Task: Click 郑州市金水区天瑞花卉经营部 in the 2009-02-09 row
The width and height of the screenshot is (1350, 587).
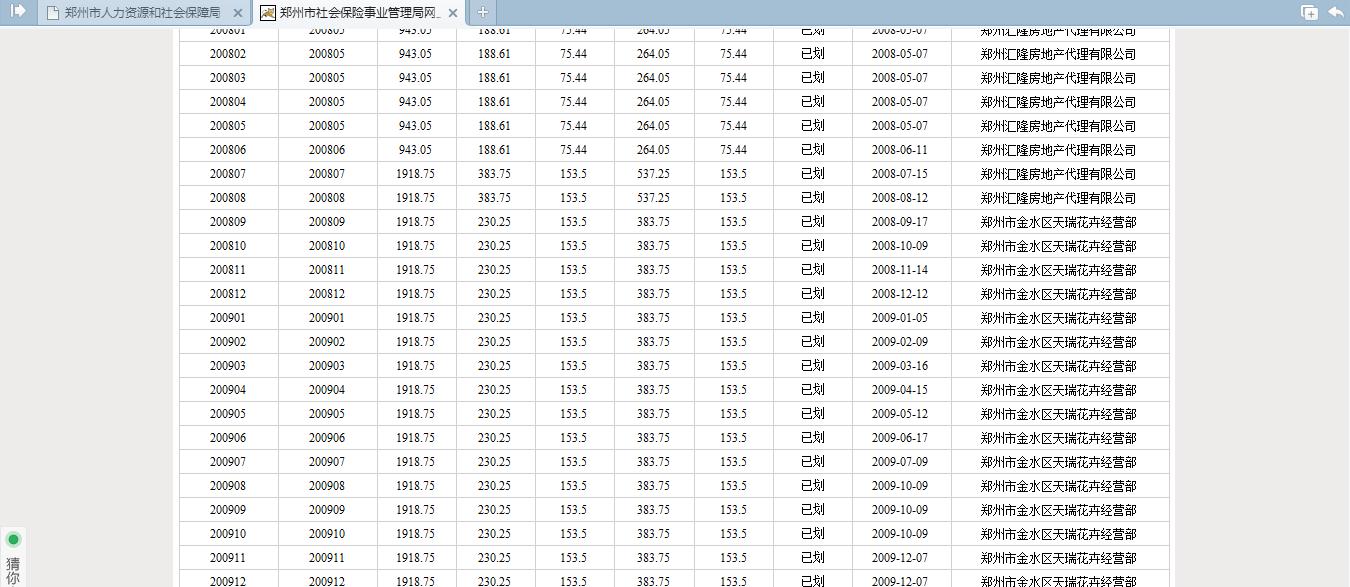Action: click(x=1058, y=342)
